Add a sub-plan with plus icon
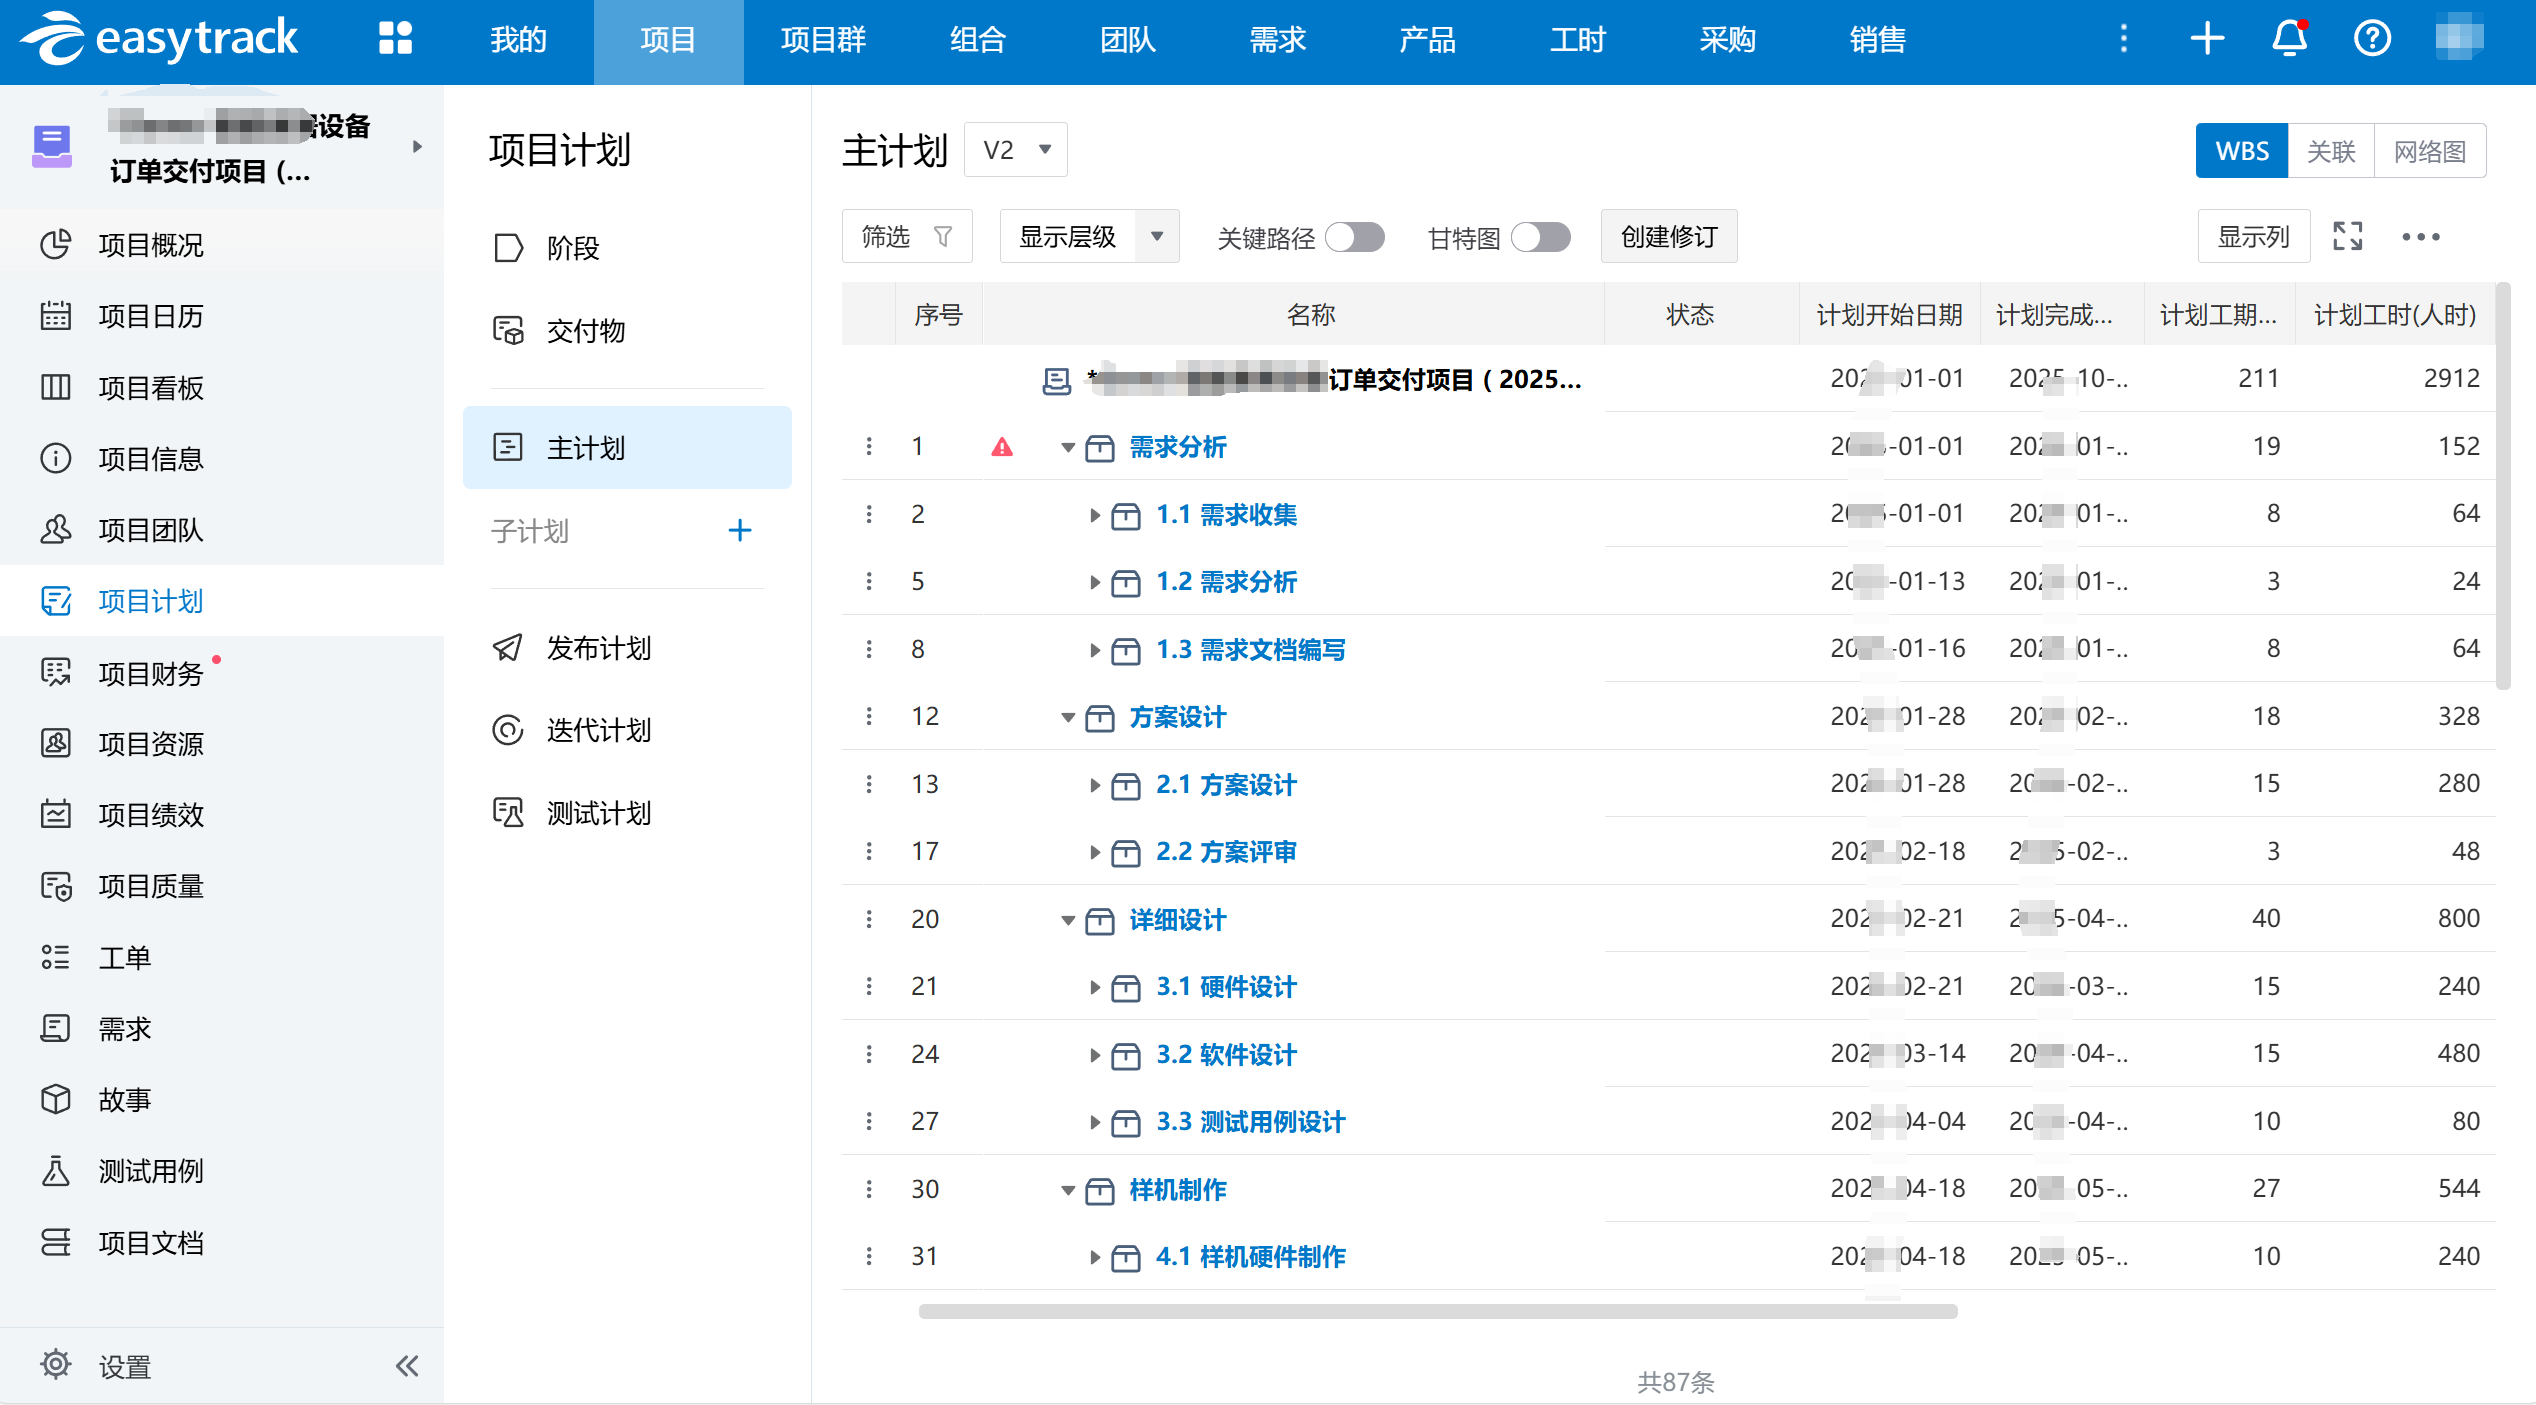This screenshot has width=2536, height=1405. click(739, 530)
